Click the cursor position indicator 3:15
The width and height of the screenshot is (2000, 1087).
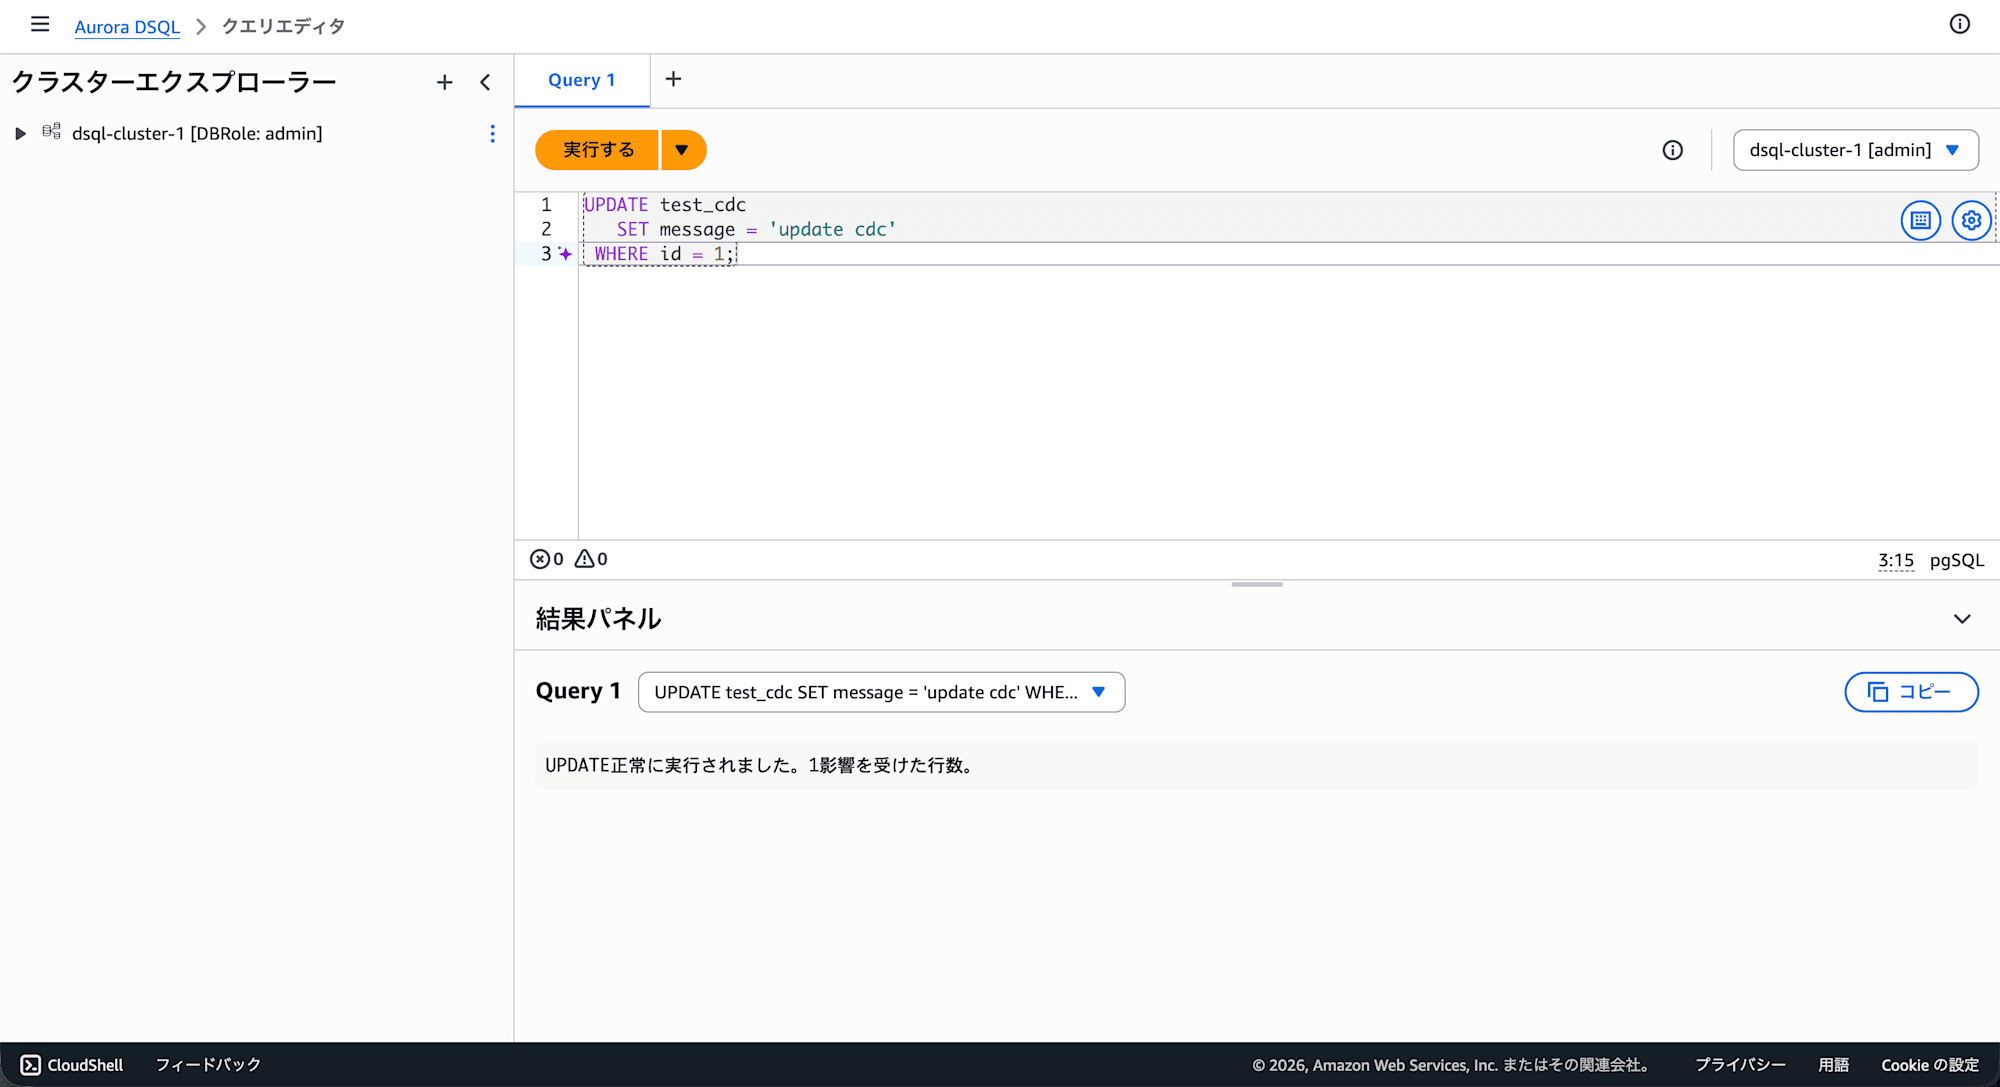(1896, 560)
